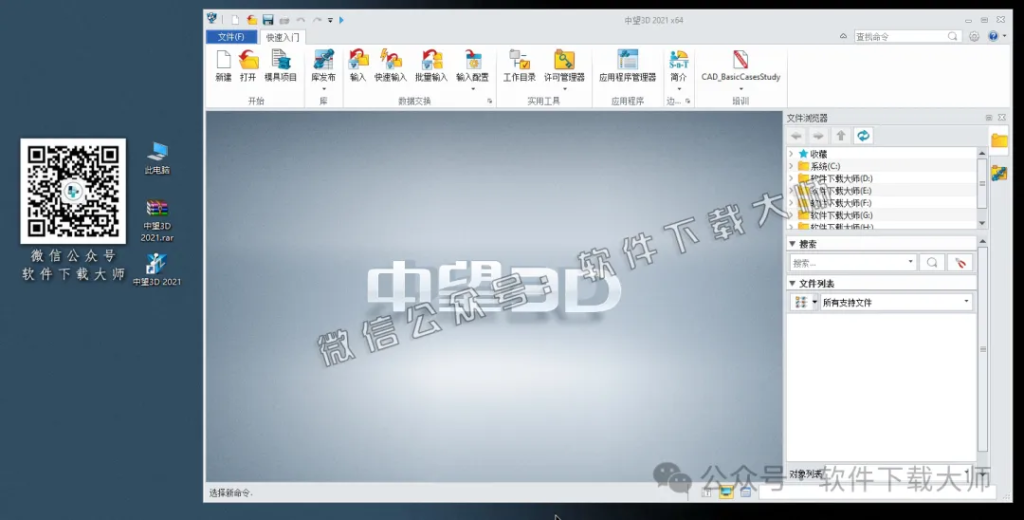Image resolution: width=1024 pixels, height=520 pixels.
Task: Click the redo arrow in quick access toolbar
Action: coord(317,20)
